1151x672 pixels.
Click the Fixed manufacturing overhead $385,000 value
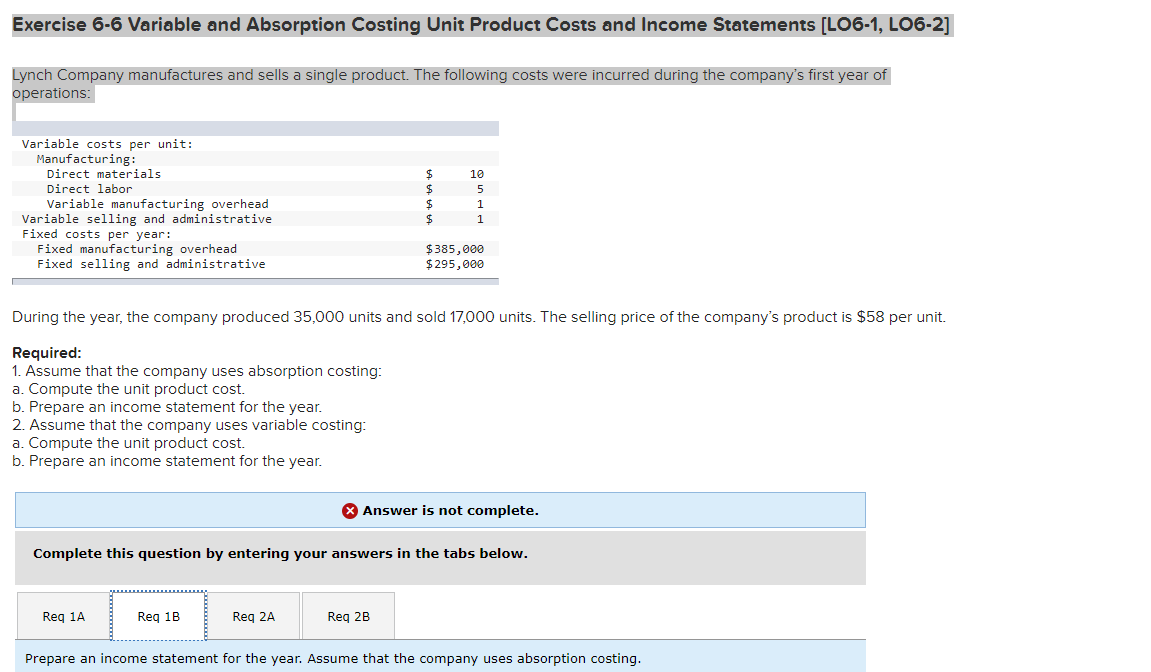(x=457, y=248)
